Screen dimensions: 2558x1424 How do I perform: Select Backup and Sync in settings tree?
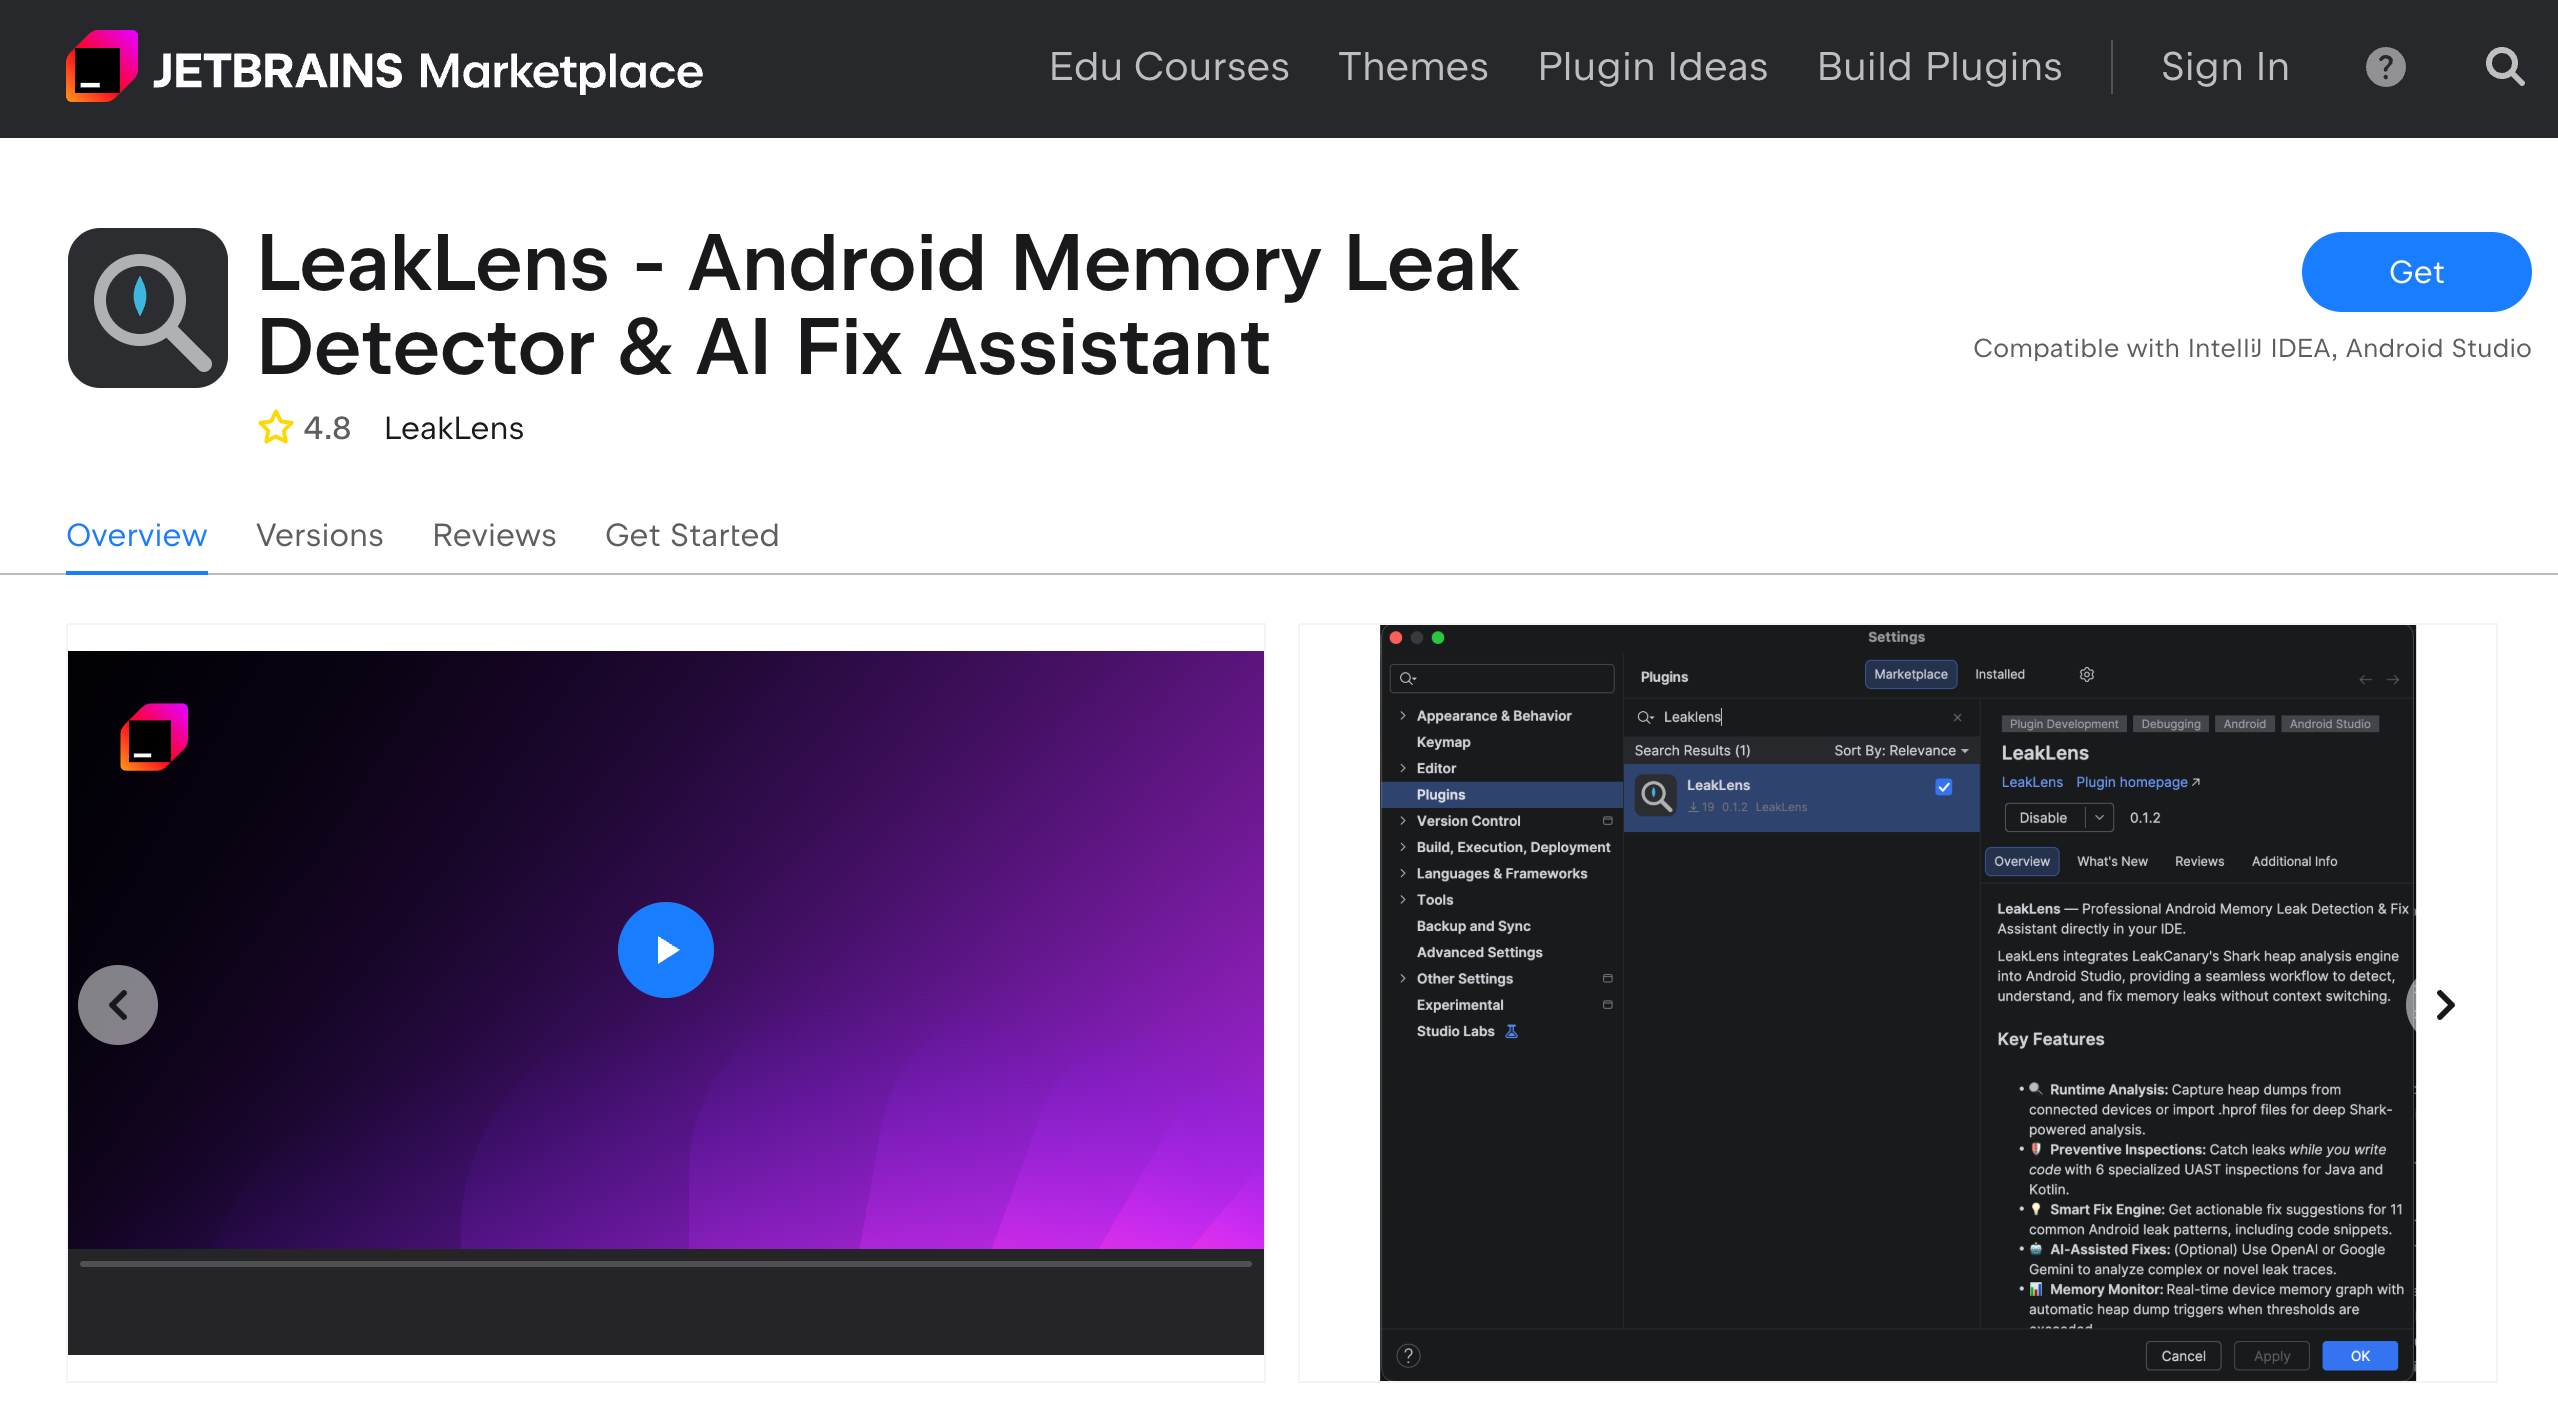click(1473, 926)
